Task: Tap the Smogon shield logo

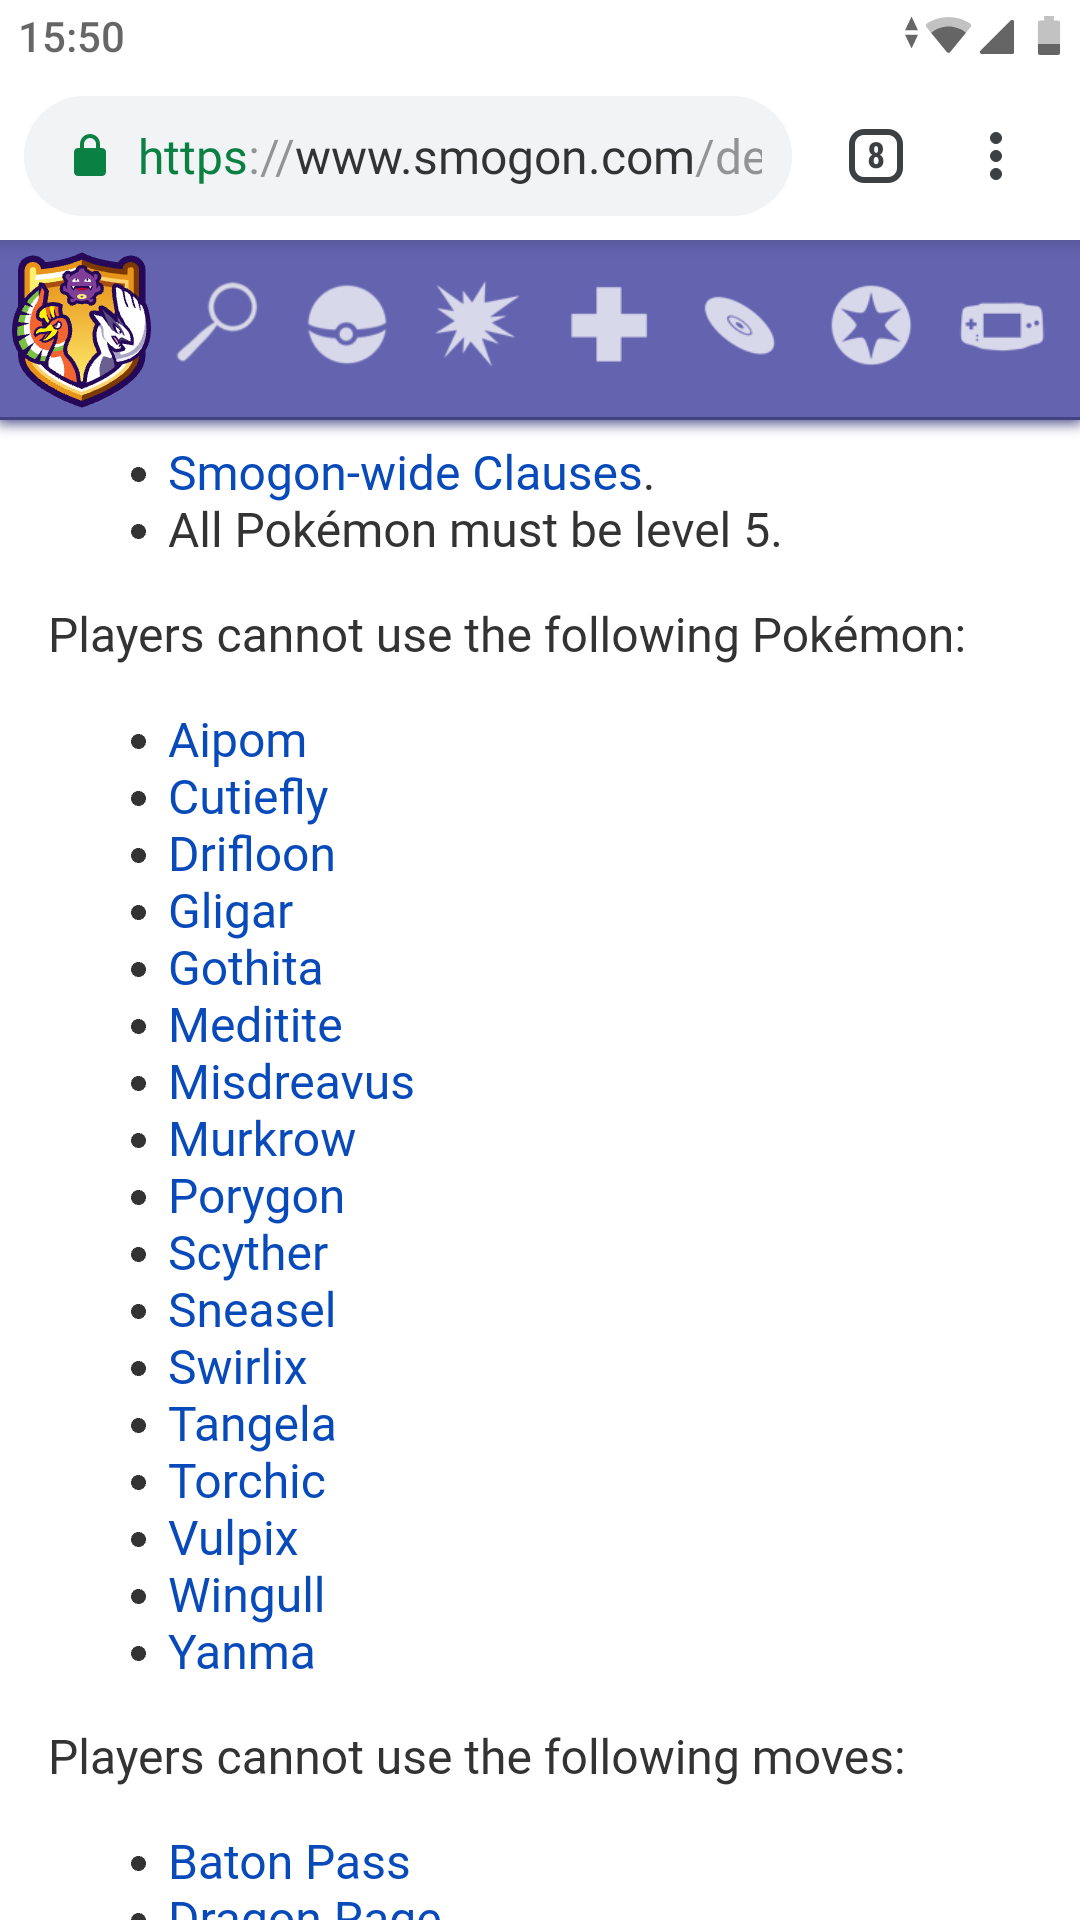Action: pyautogui.click(x=81, y=328)
